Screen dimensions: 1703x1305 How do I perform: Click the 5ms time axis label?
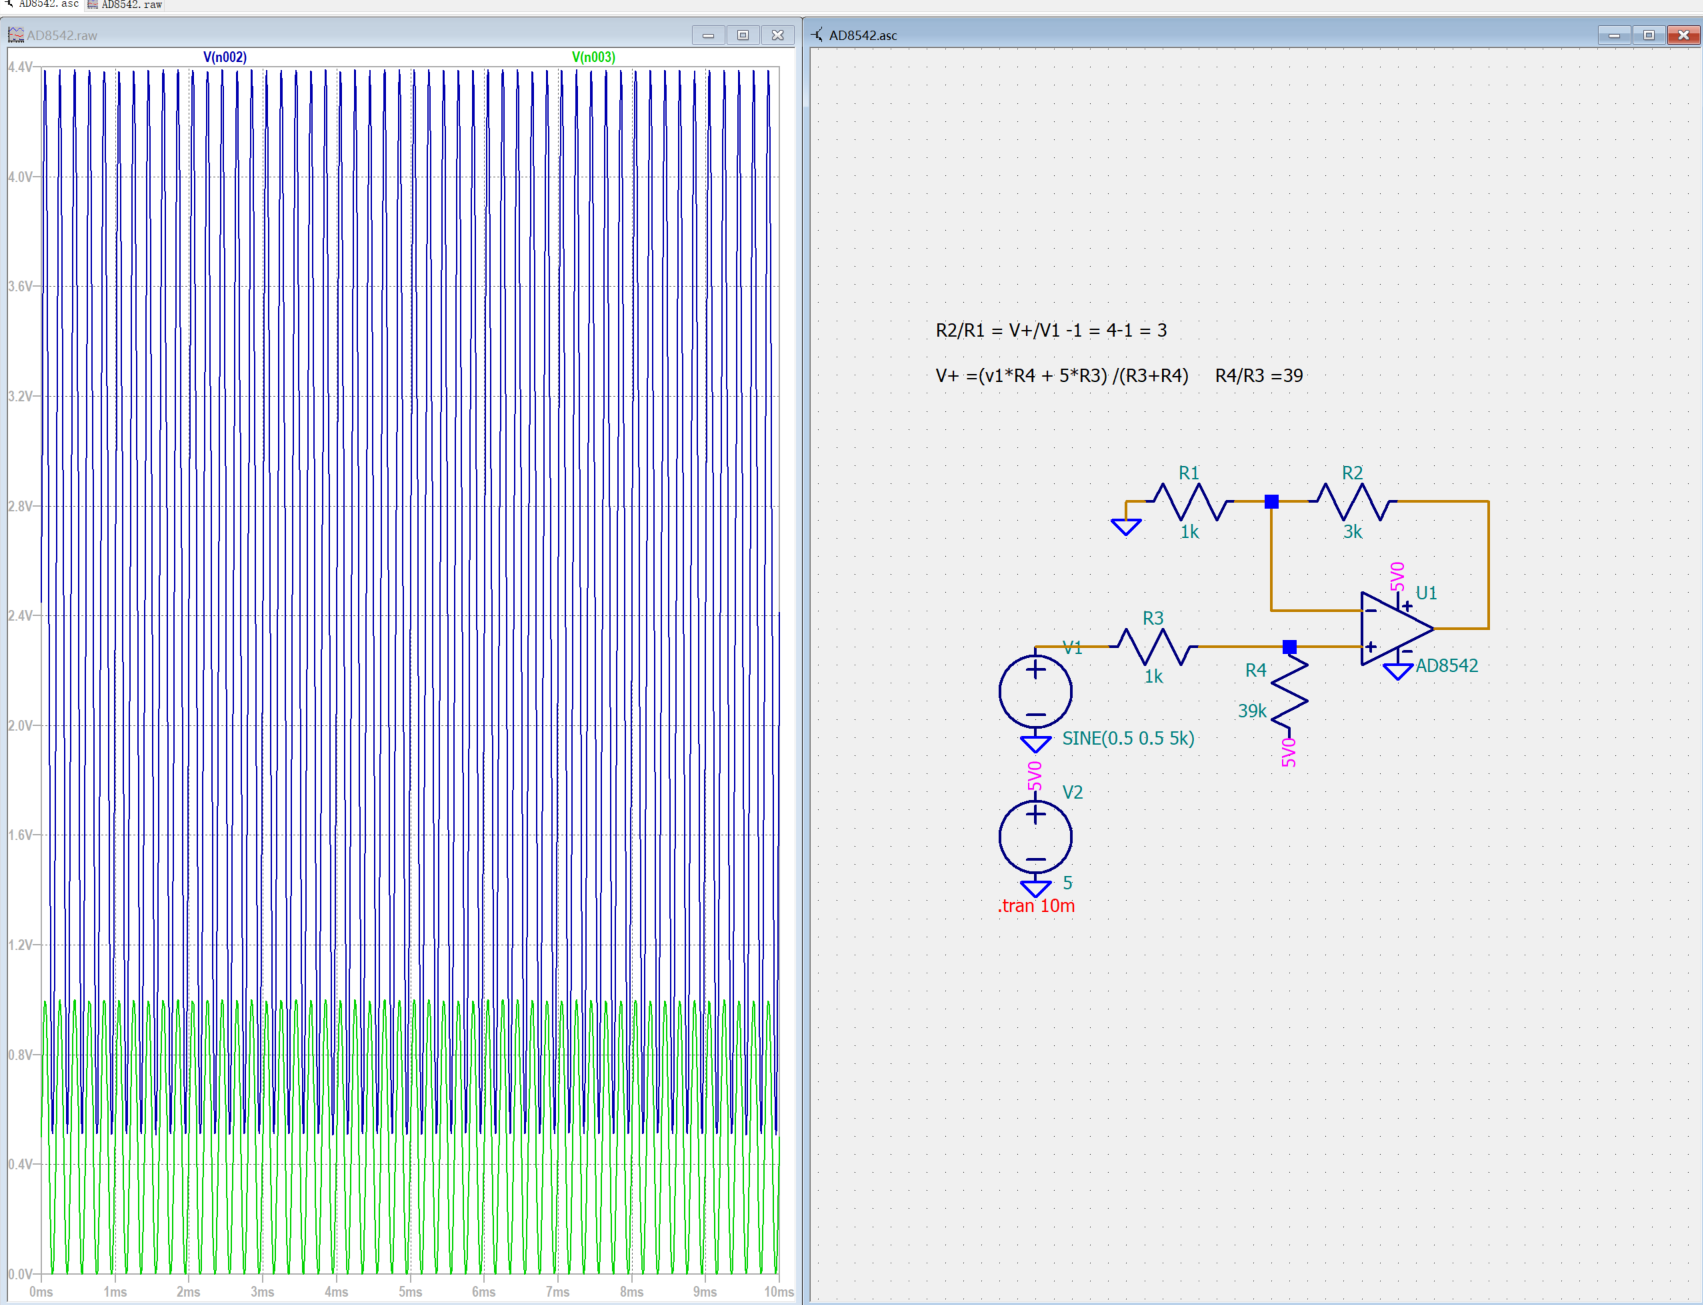click(x=410, y=1292)
